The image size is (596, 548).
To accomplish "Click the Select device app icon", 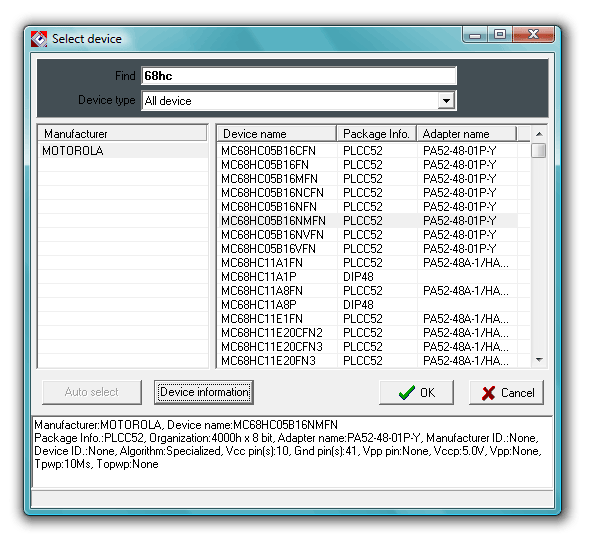I will tap(39, 39).
